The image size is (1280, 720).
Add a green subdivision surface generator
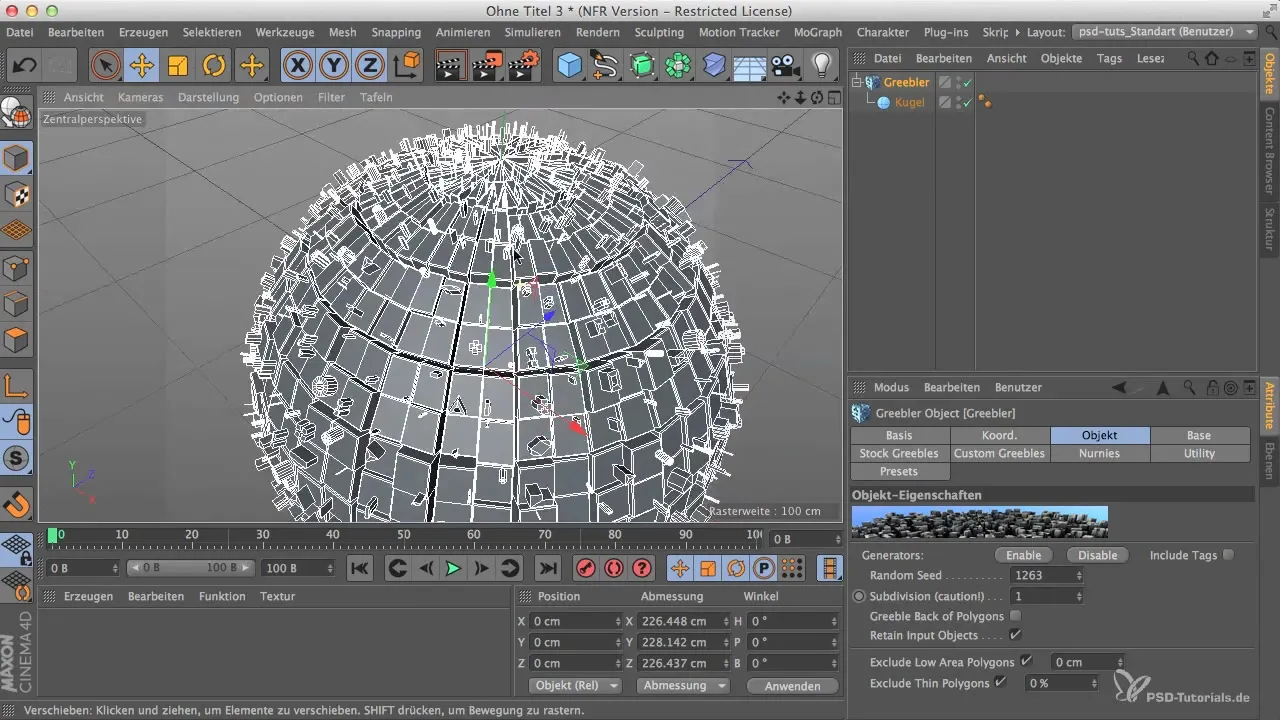click(x=642, y=66)
